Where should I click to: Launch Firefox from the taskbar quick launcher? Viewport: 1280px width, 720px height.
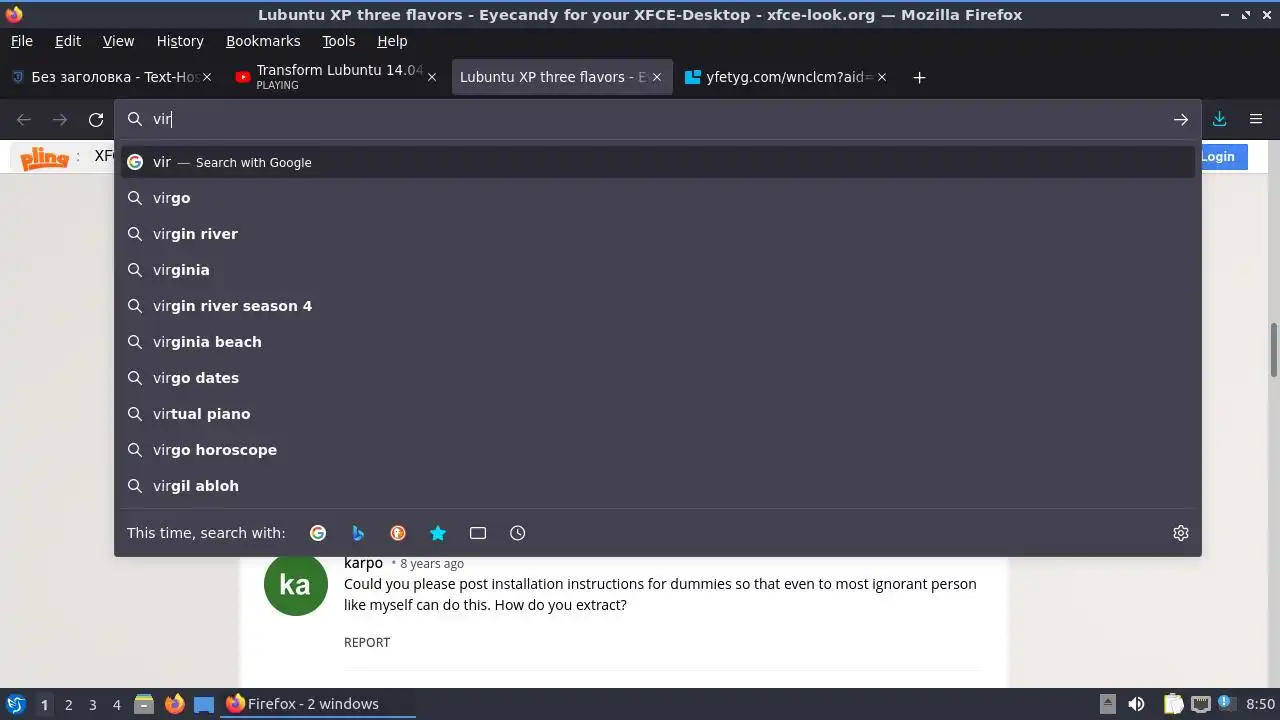(x=174, y=704)
